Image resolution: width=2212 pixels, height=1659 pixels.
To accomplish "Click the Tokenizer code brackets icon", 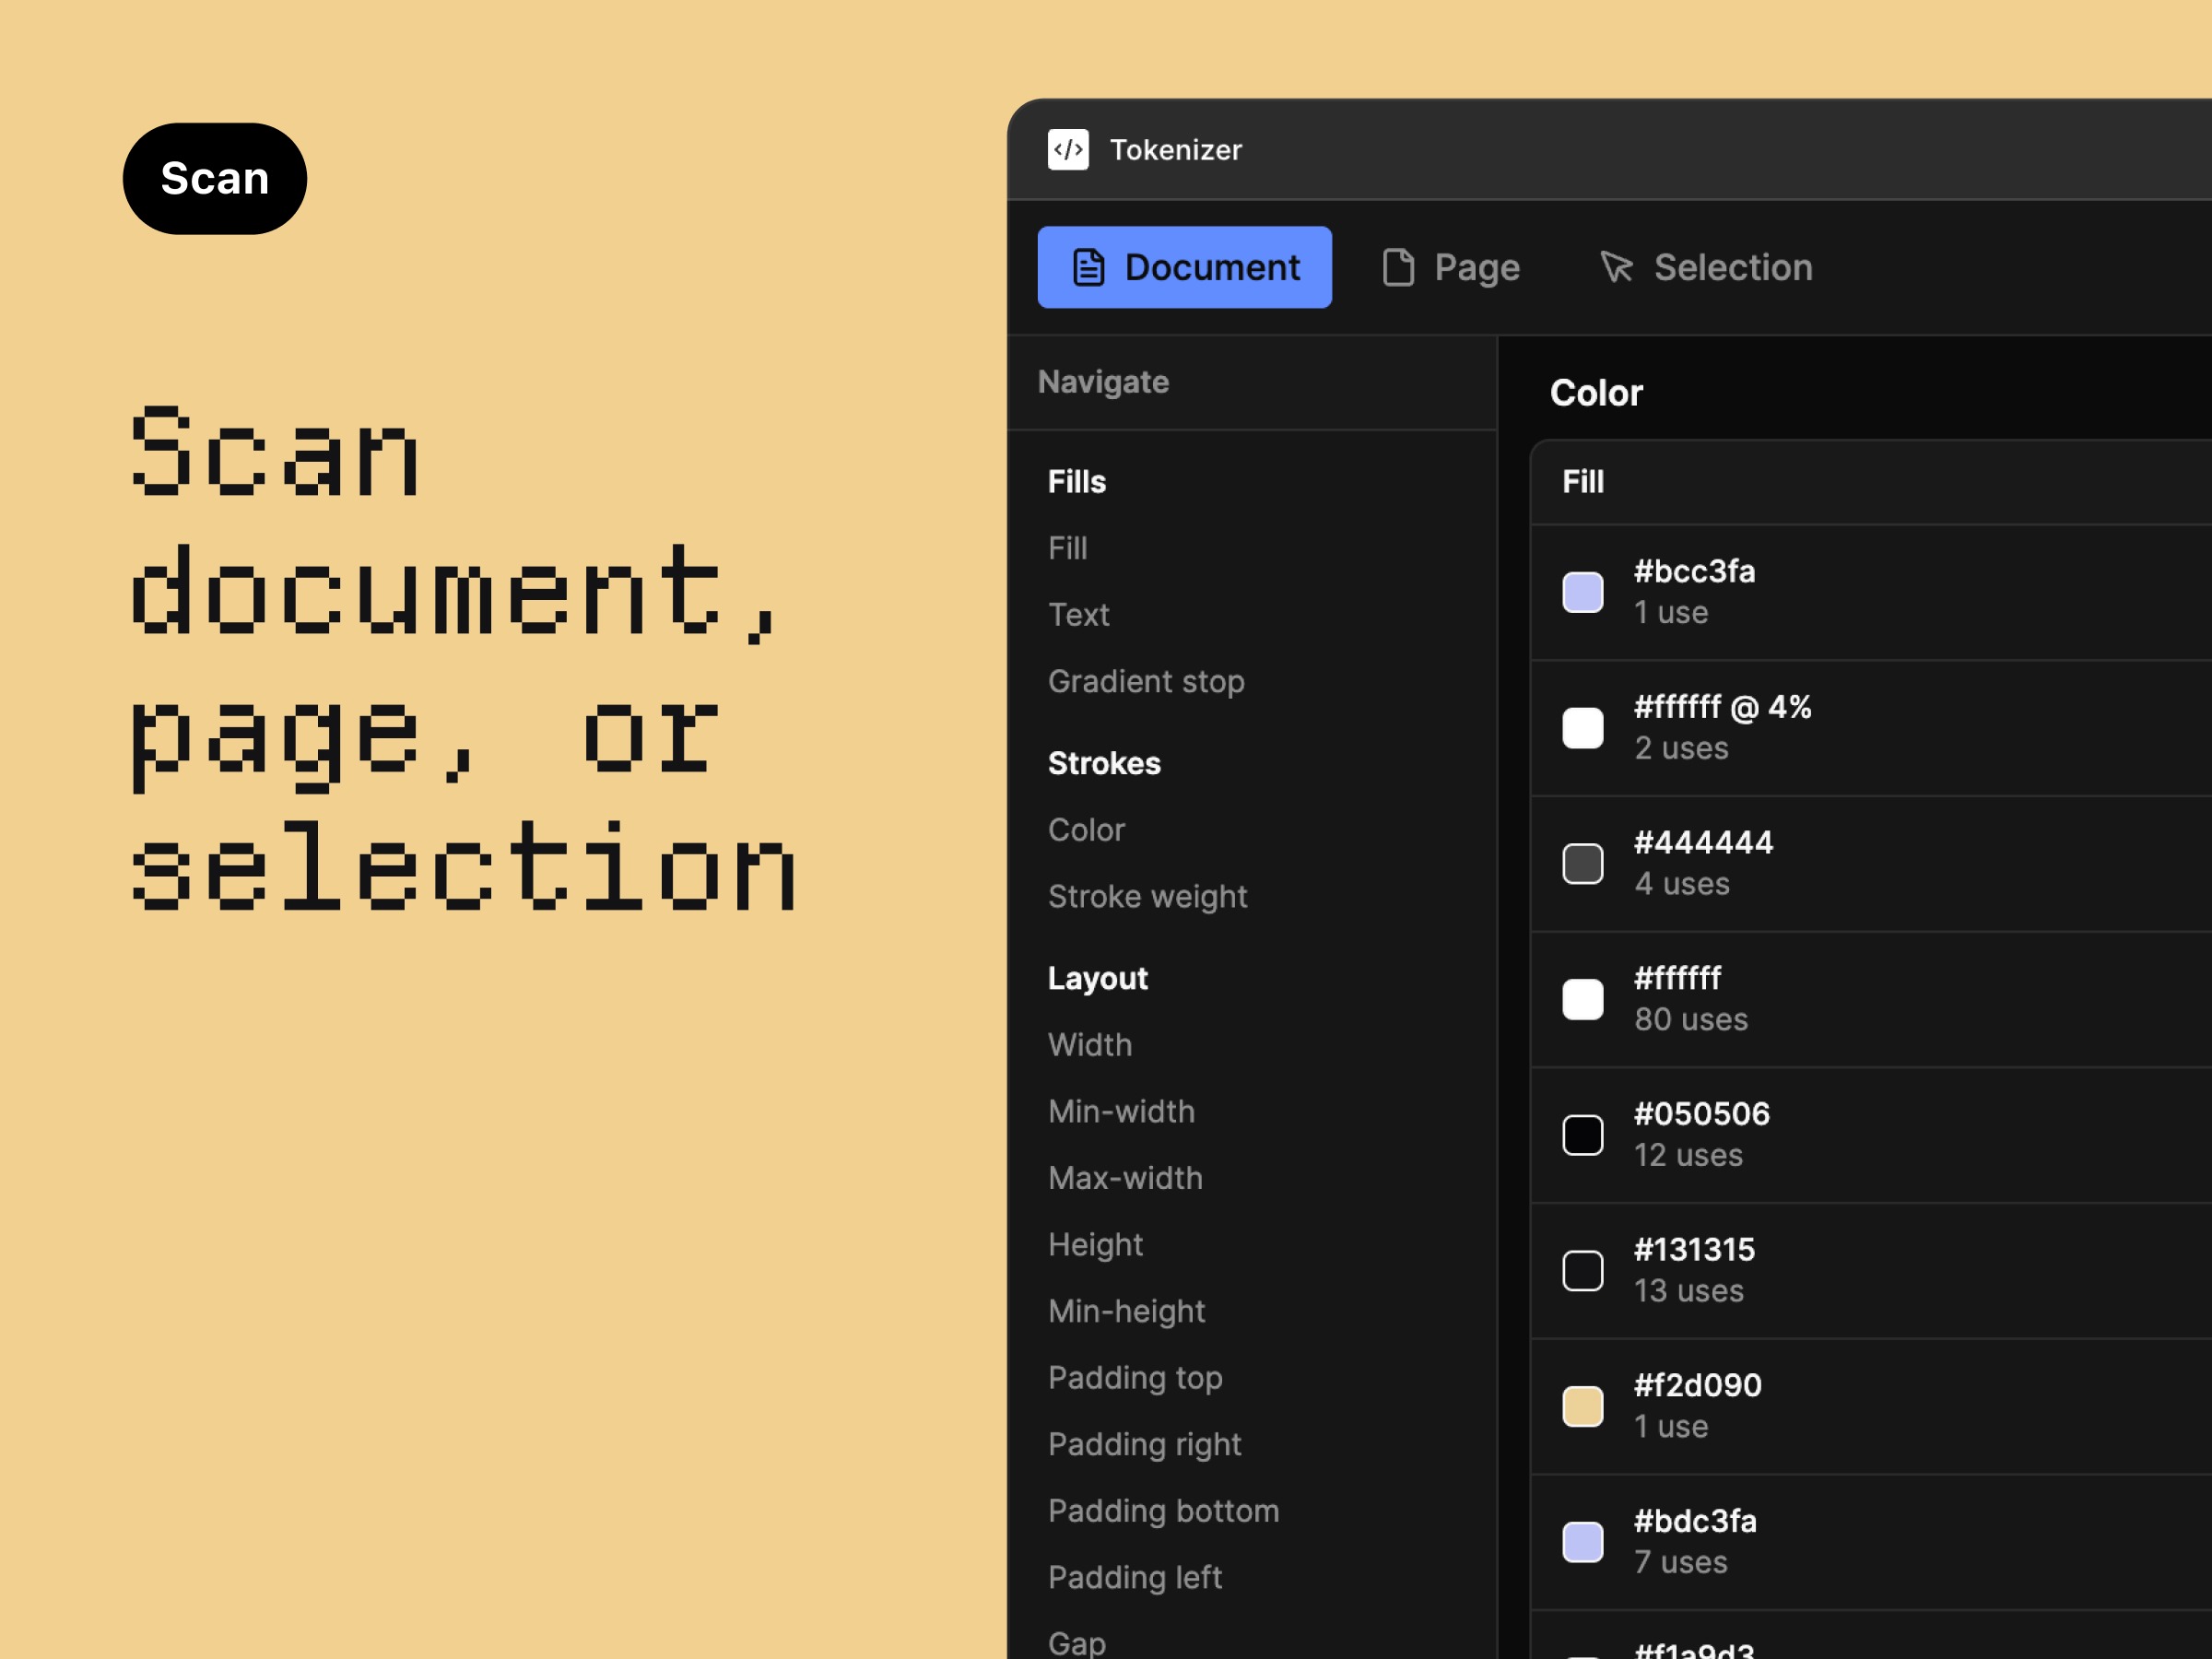I will pyautogui.click(x=1069, y=150).
